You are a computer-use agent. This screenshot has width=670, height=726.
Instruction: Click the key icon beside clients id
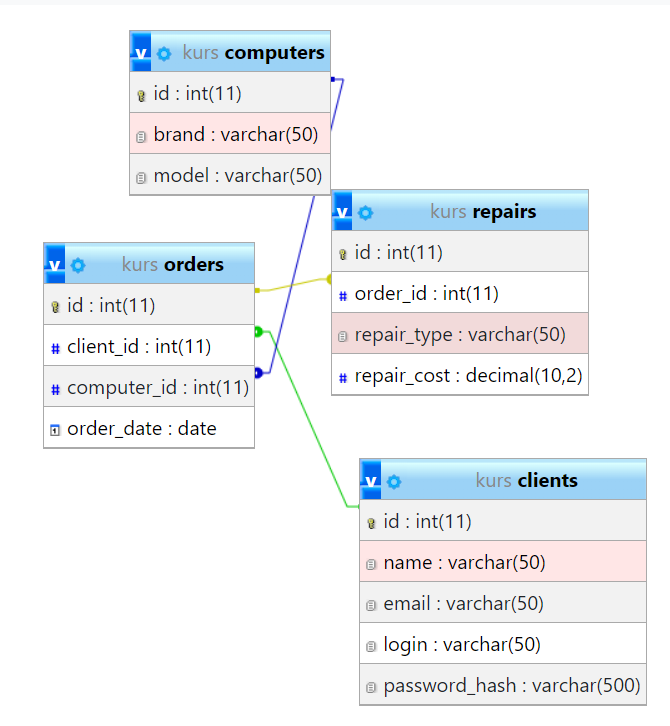point(371,522)
